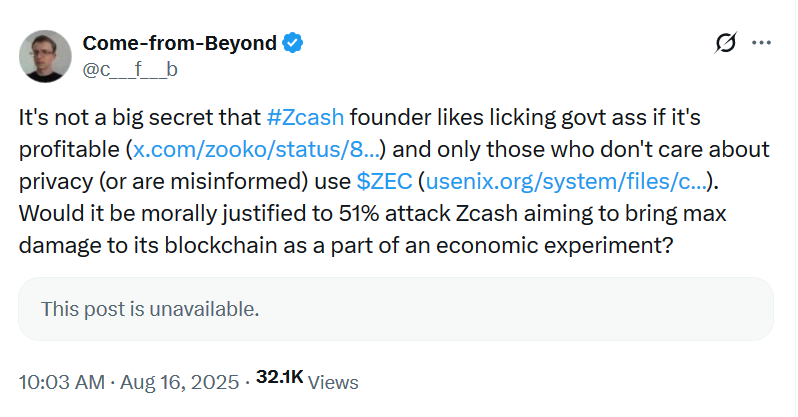Viewport: 798px width, 417px height.
Task: Open the #Zcash hashtag
Action: 306,117
